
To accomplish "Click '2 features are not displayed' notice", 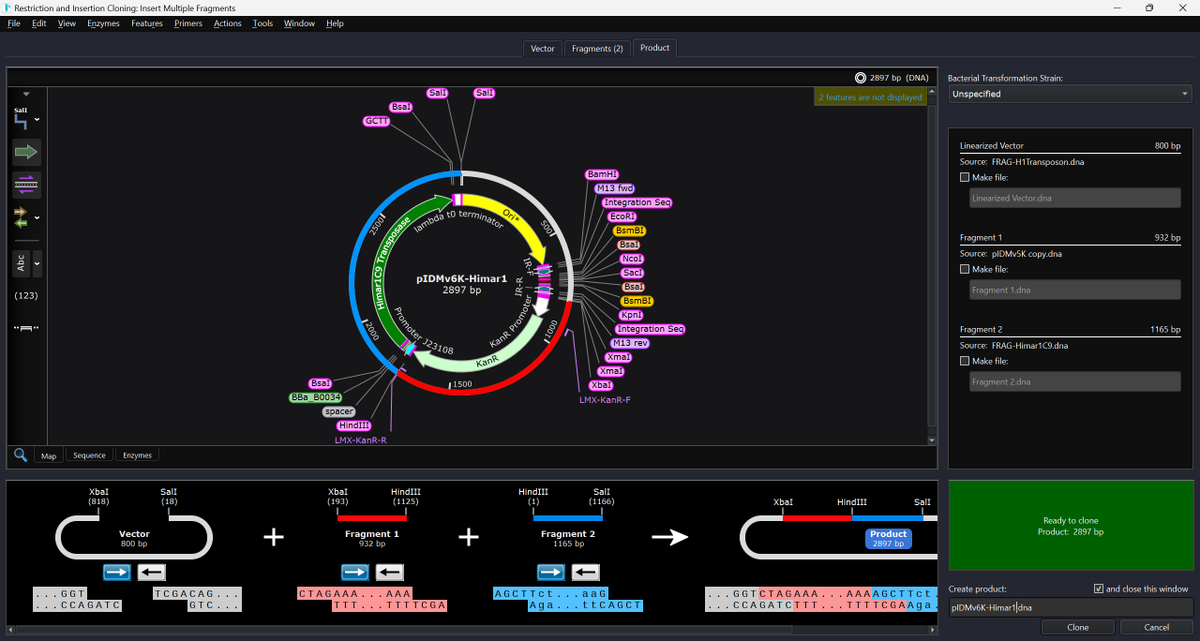I will click(x=870, y=97).
